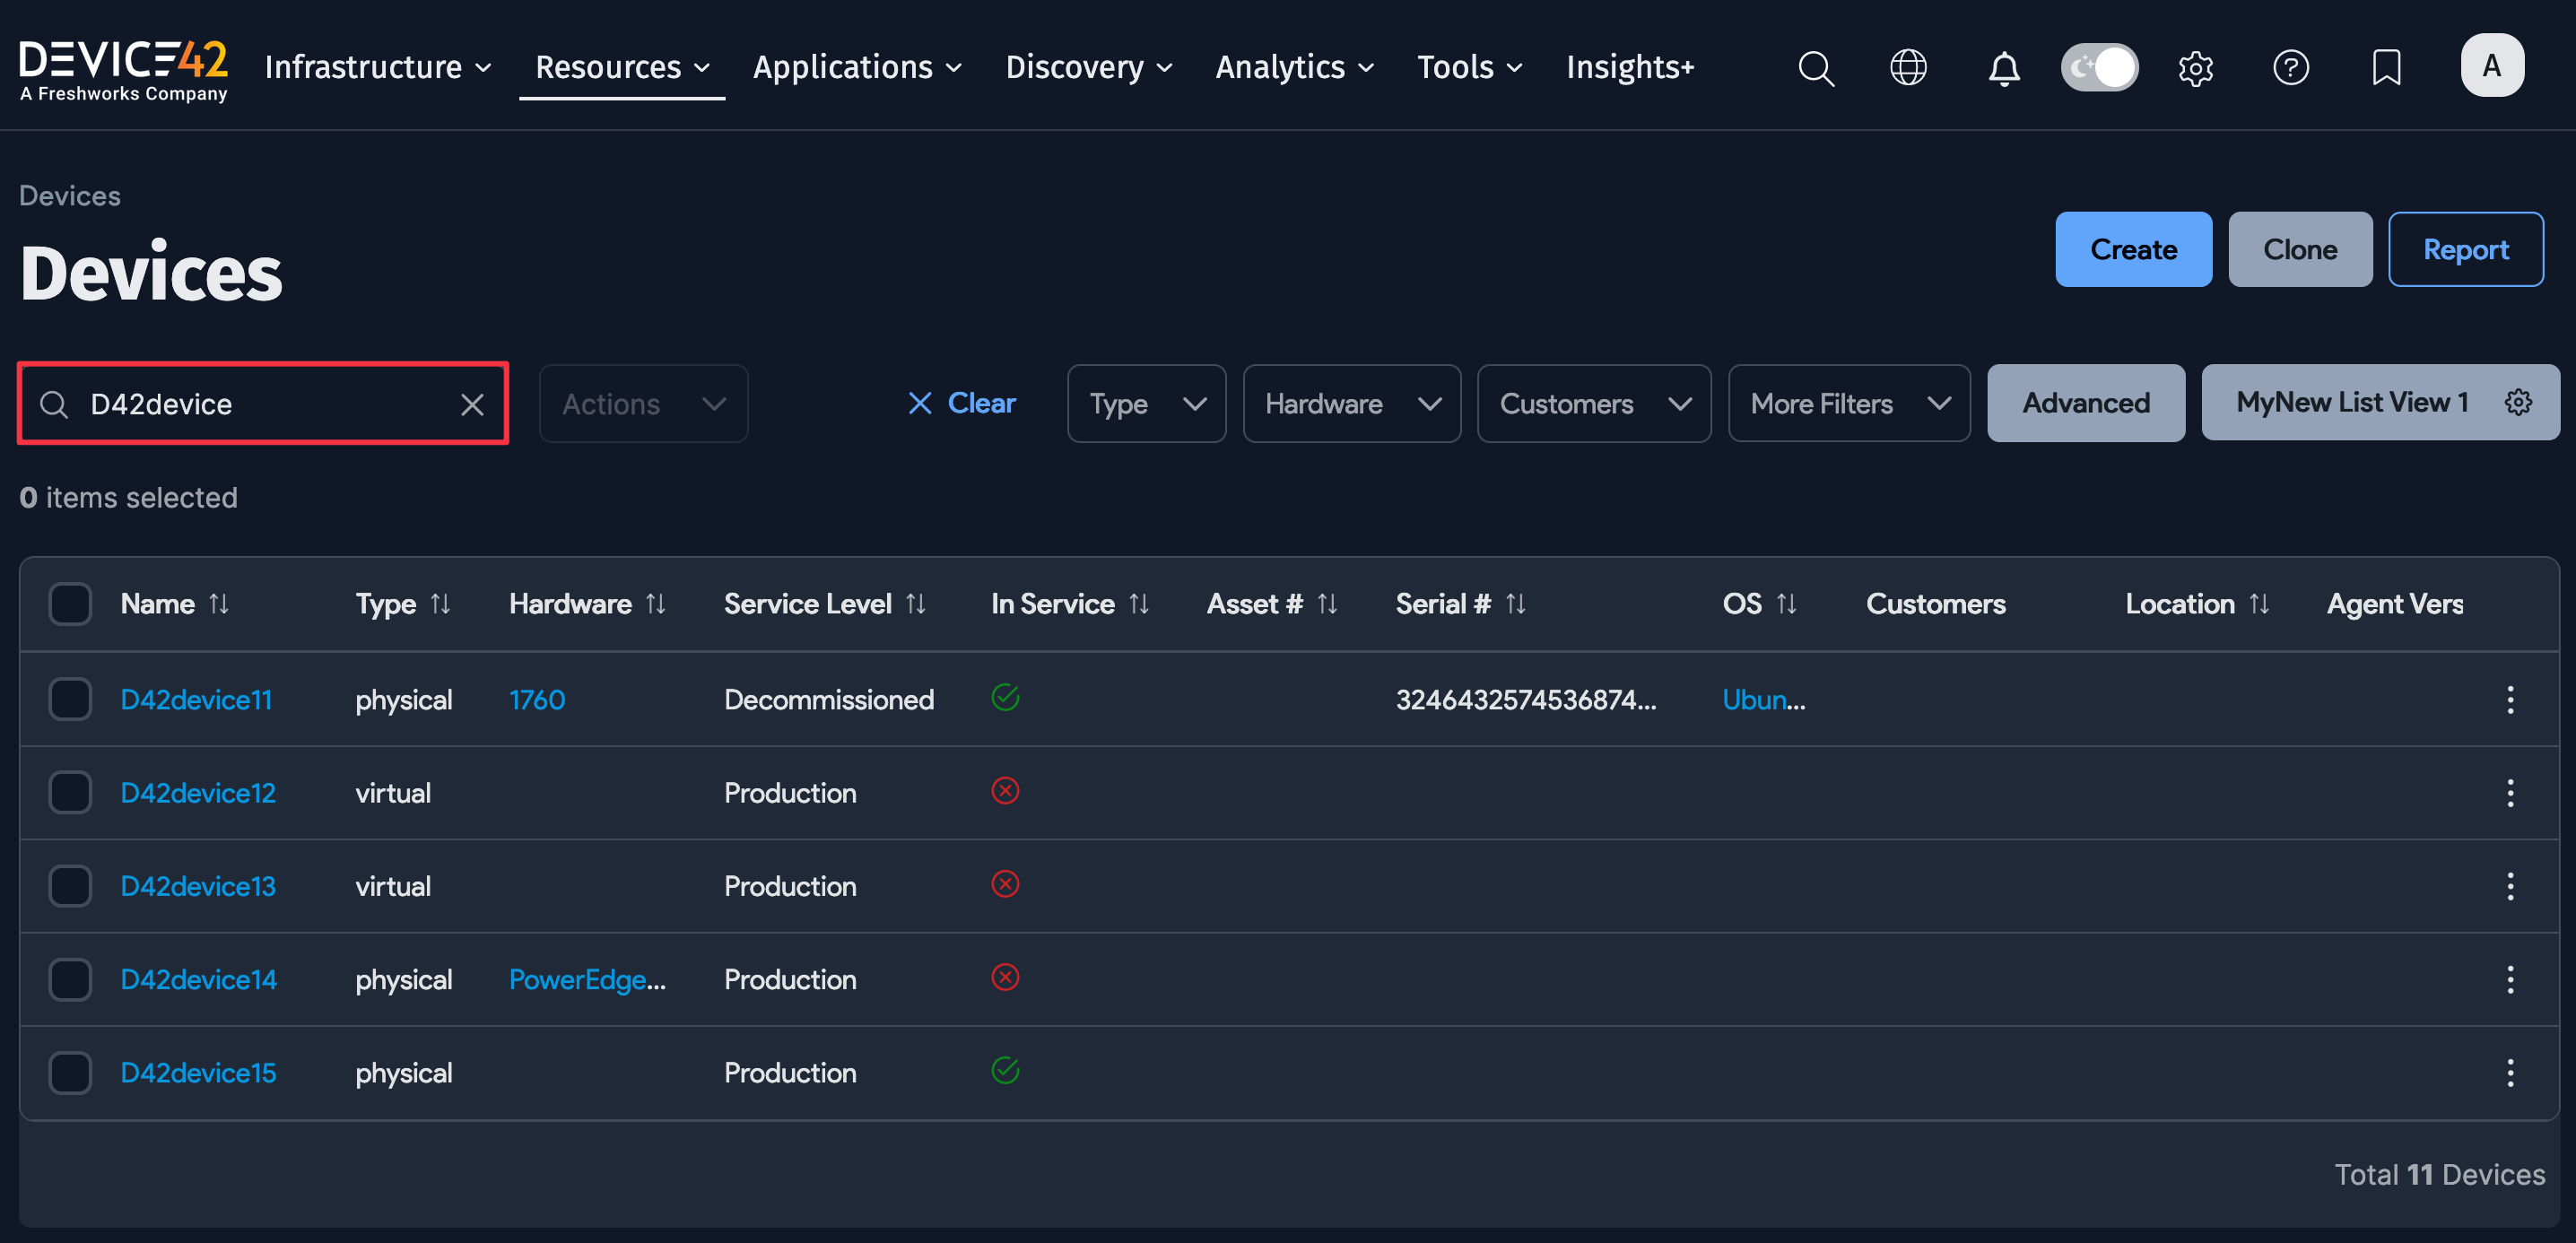
Task: Open the Type filter dropdown
Action: 1146,403
